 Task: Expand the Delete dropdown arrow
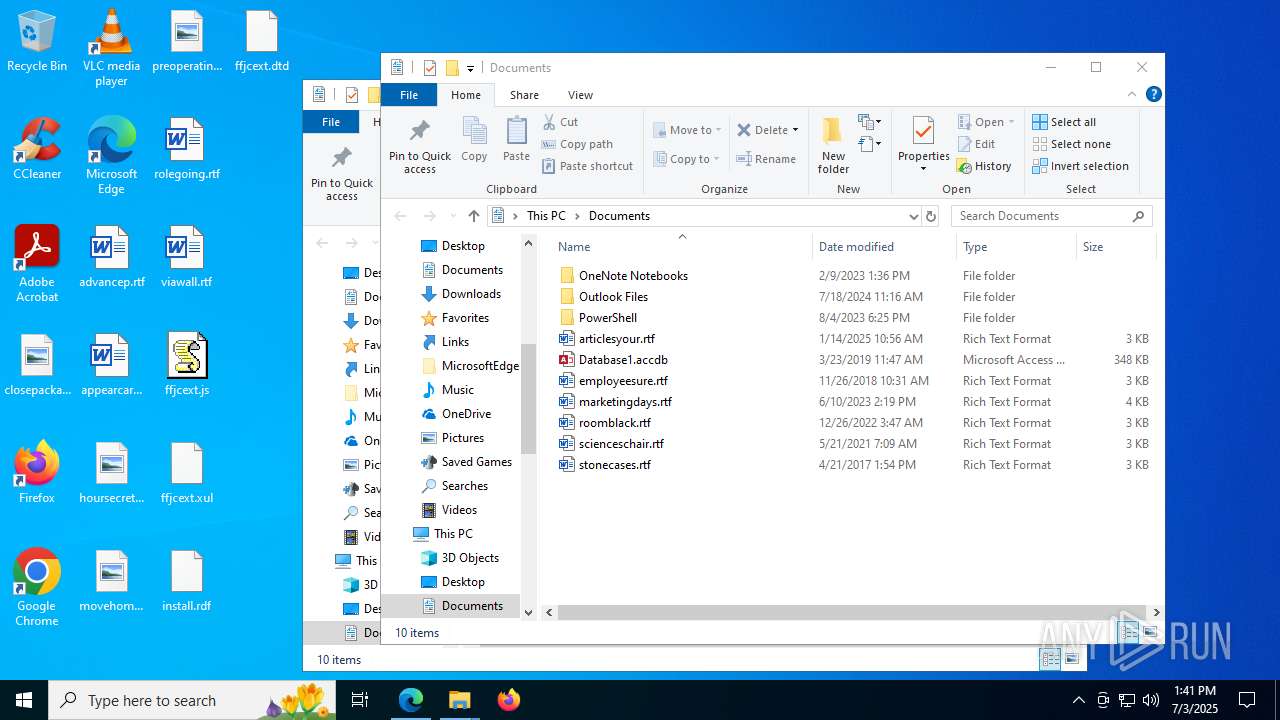coord(795,130)
